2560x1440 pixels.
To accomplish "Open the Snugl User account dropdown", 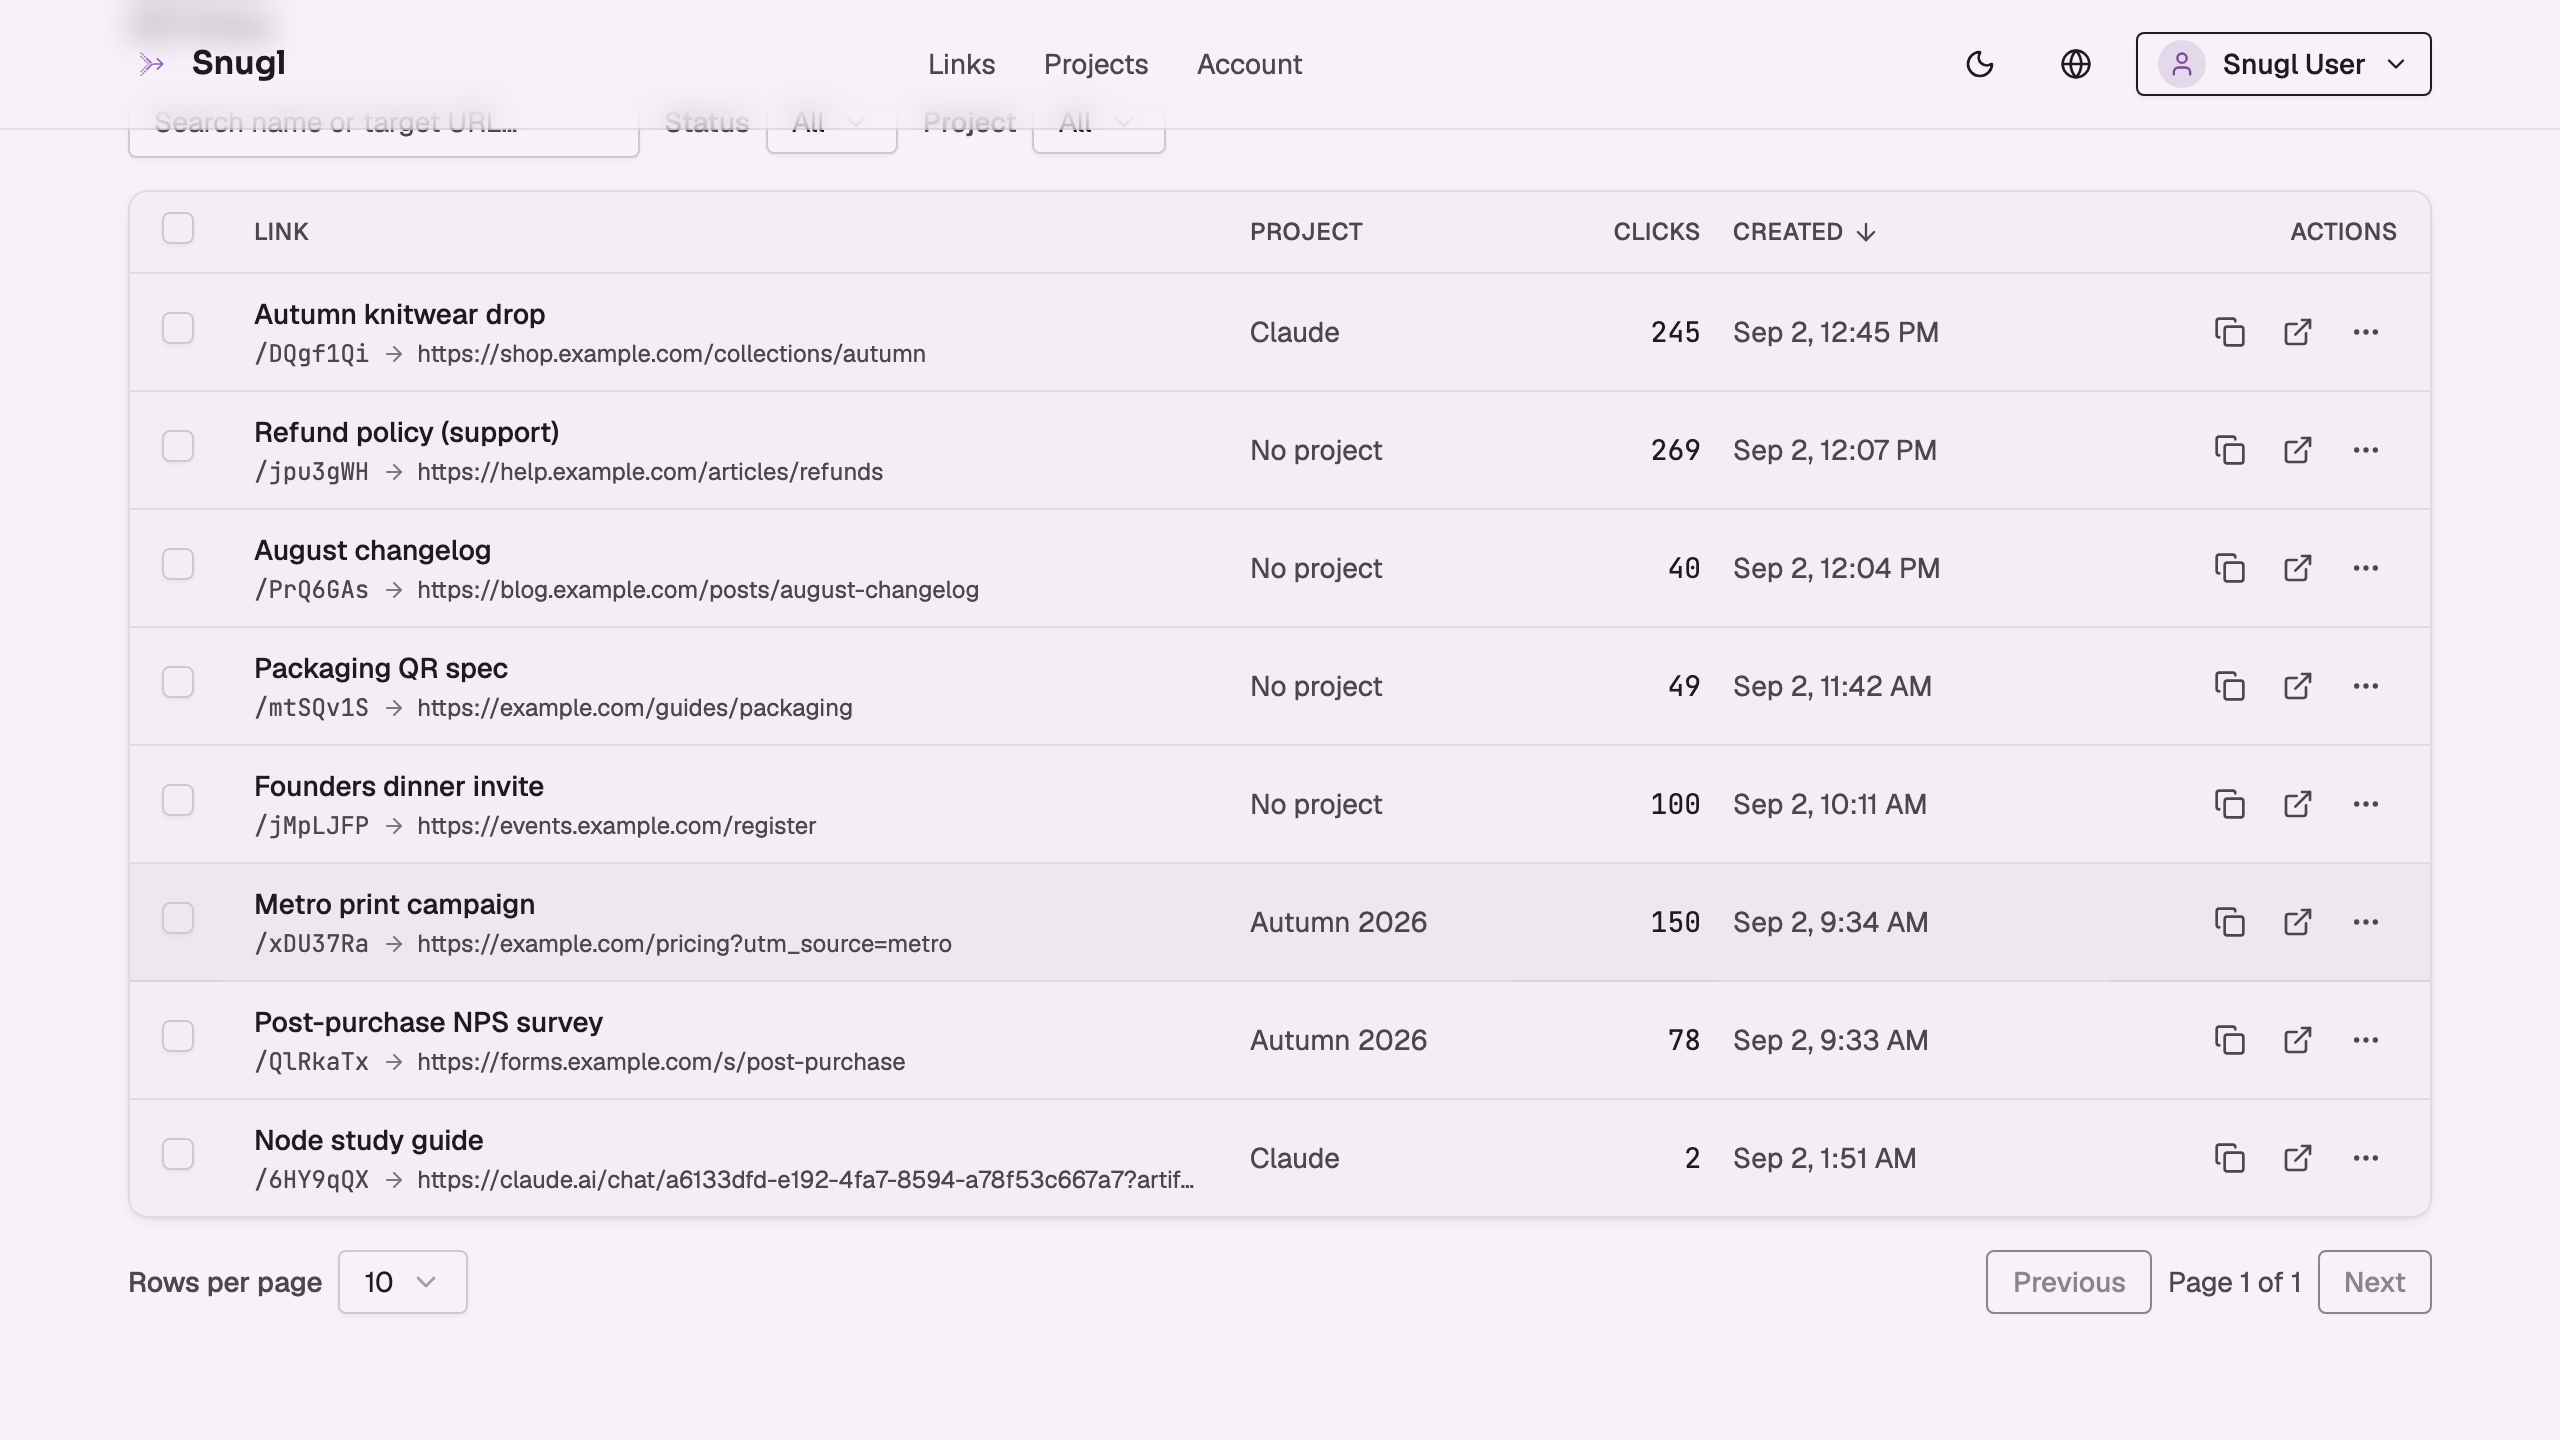I will coord(2284,64).
